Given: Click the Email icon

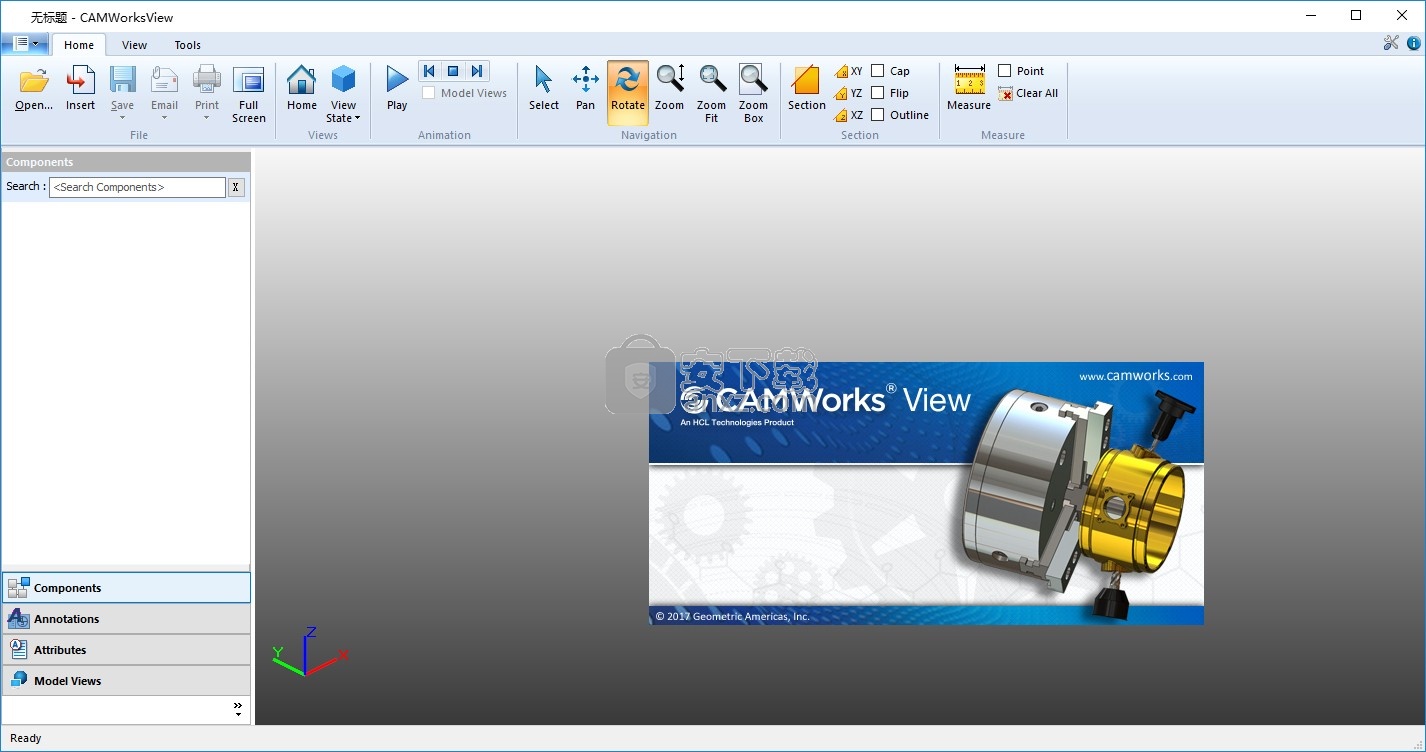Looking at the screenshot, I should [164, 81].
